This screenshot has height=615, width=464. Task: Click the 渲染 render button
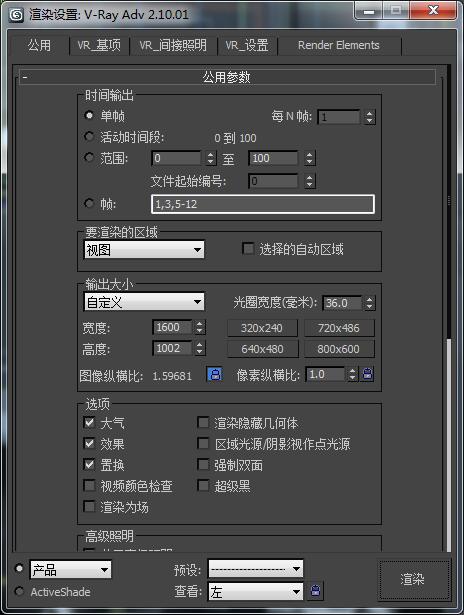tap(413, 579)
